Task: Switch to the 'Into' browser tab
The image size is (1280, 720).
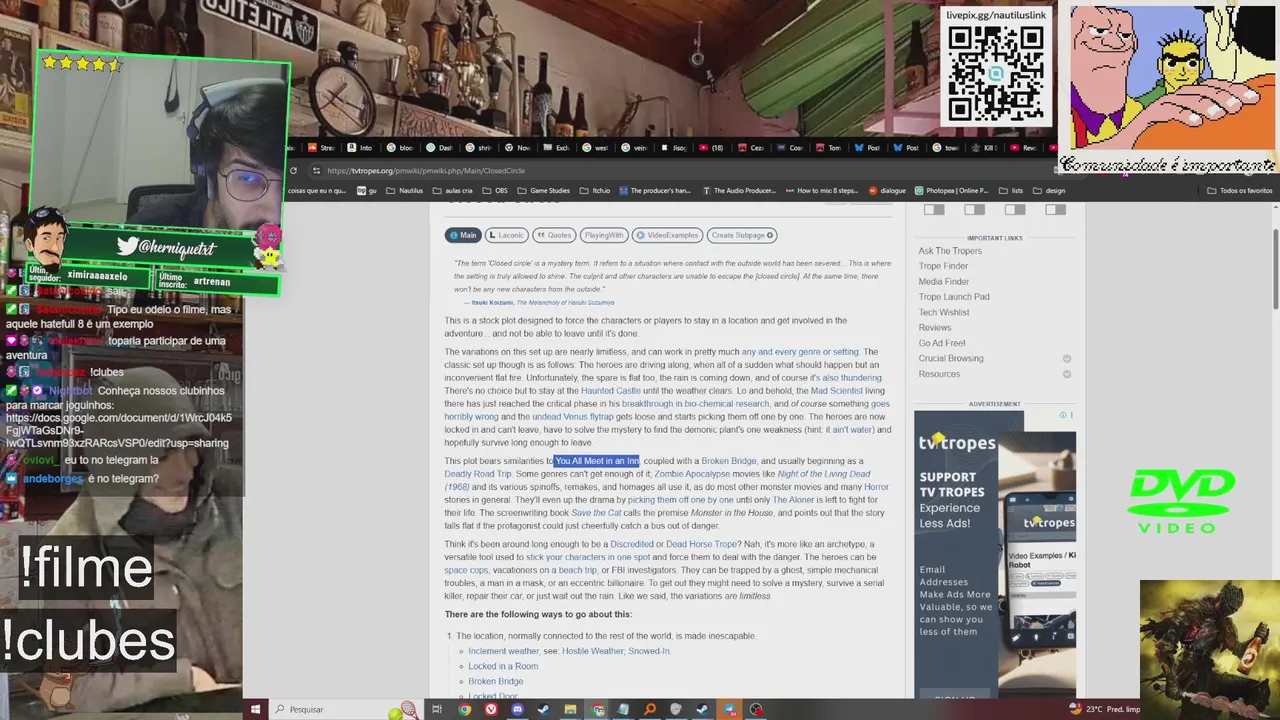Action: [359, 148]
